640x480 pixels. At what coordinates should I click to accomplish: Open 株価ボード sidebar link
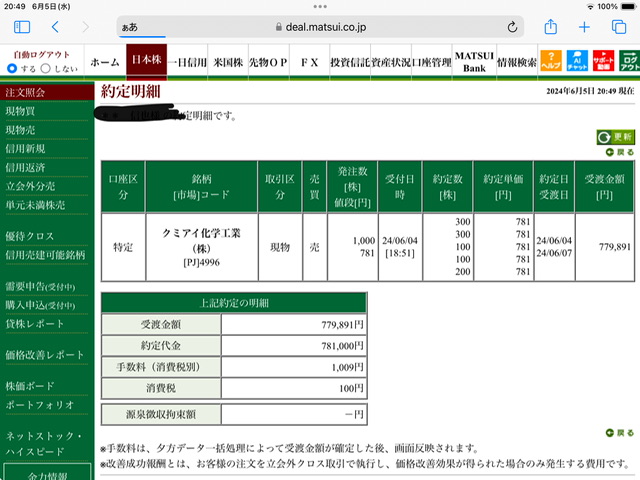pyautogui.click(x=30, y=386)
